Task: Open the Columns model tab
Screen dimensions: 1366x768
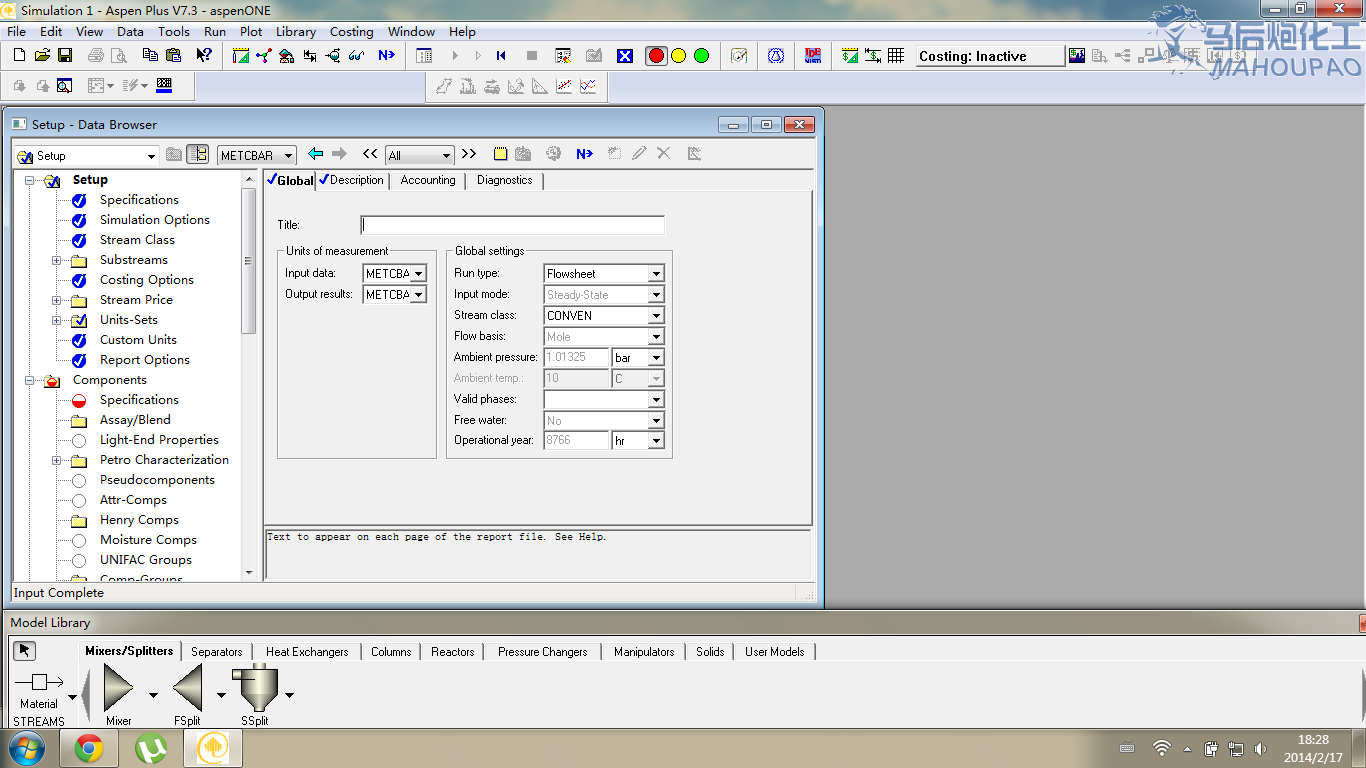Action: (x=391, y=652)
